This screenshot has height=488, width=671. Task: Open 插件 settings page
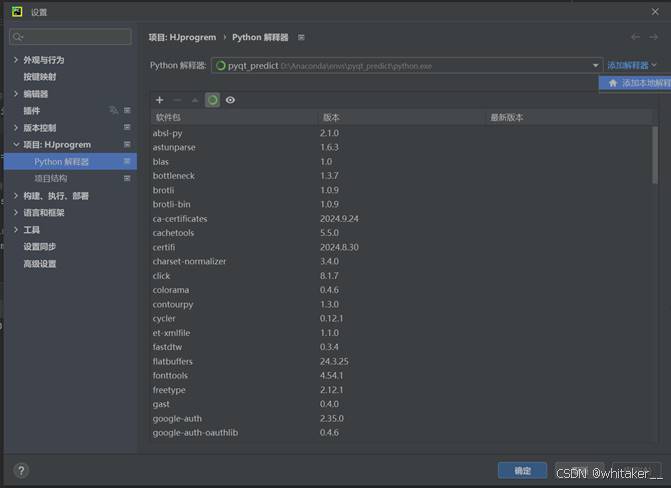(x=32, y=110)
